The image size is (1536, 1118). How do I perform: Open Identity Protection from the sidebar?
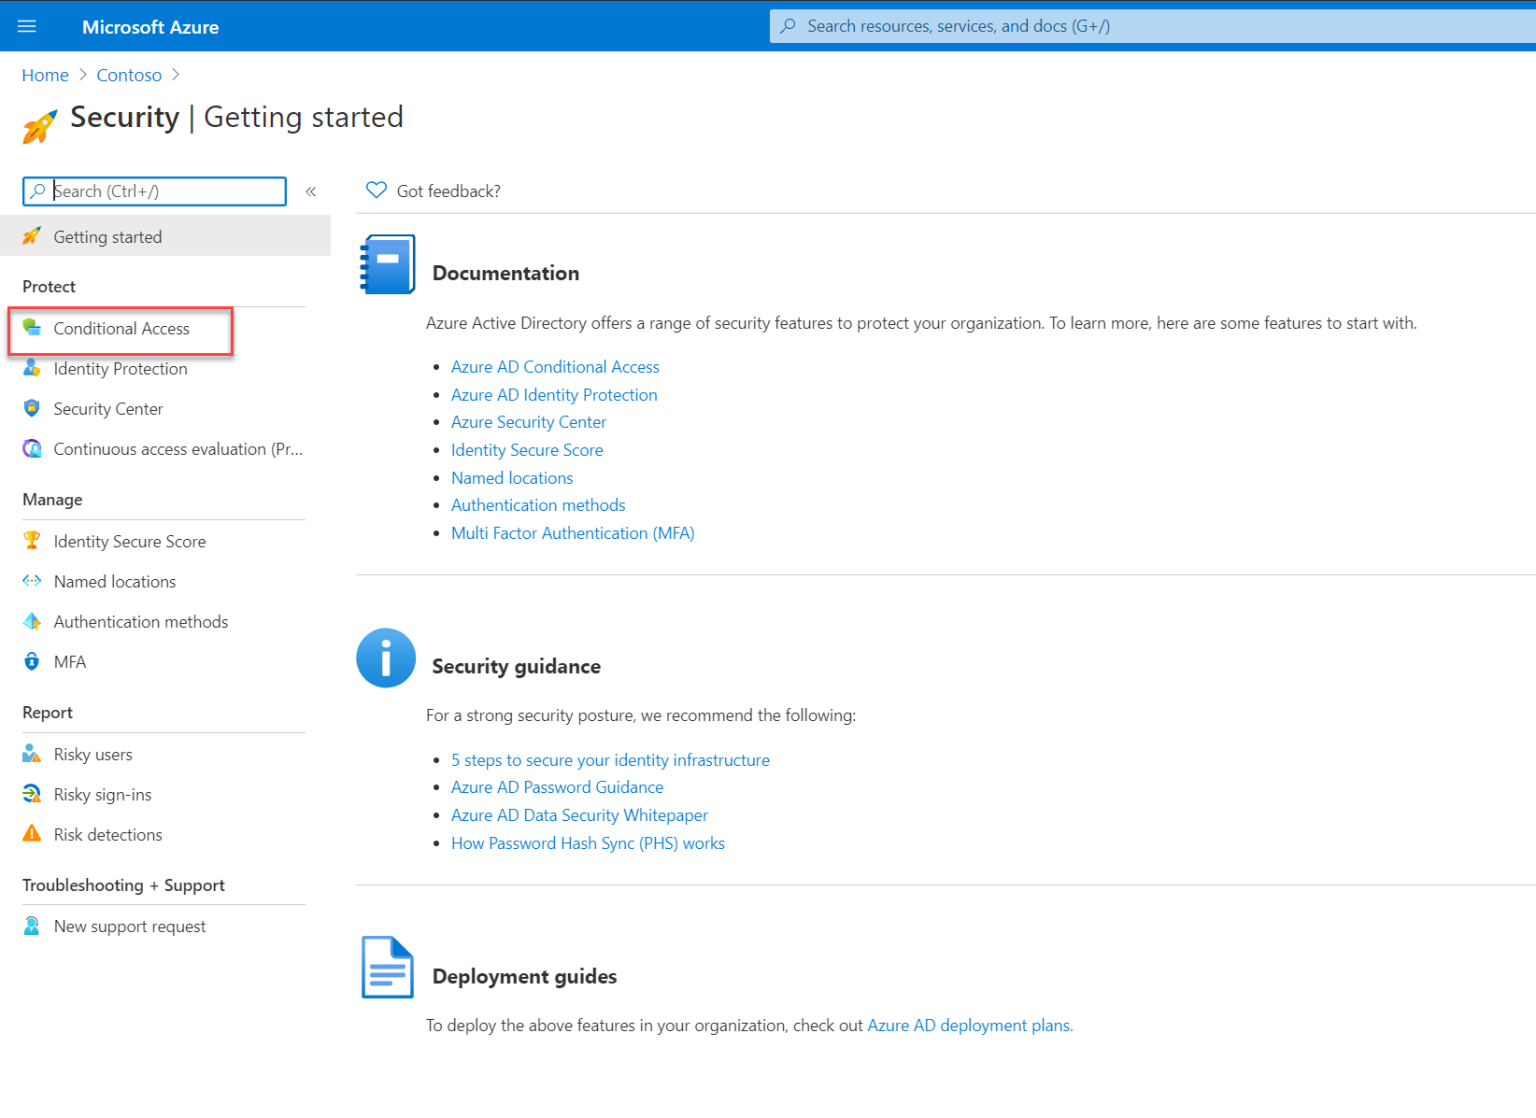[120, 368]
